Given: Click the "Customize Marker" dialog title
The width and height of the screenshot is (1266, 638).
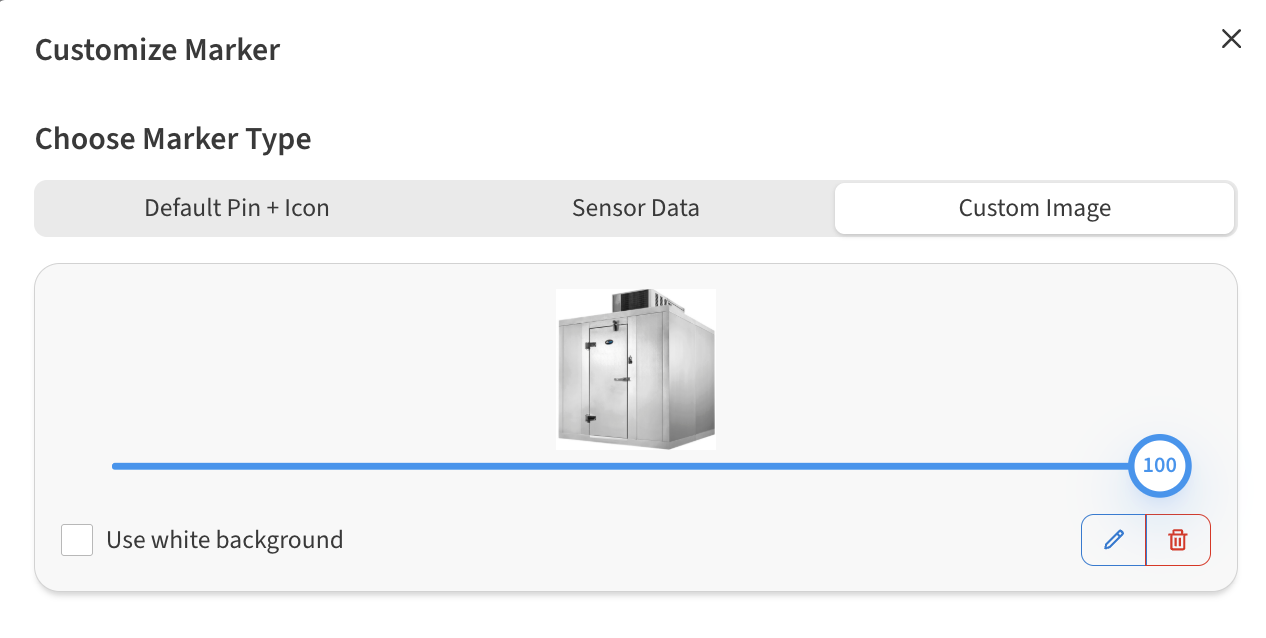Looking at the screenshot, I should 157,49.
